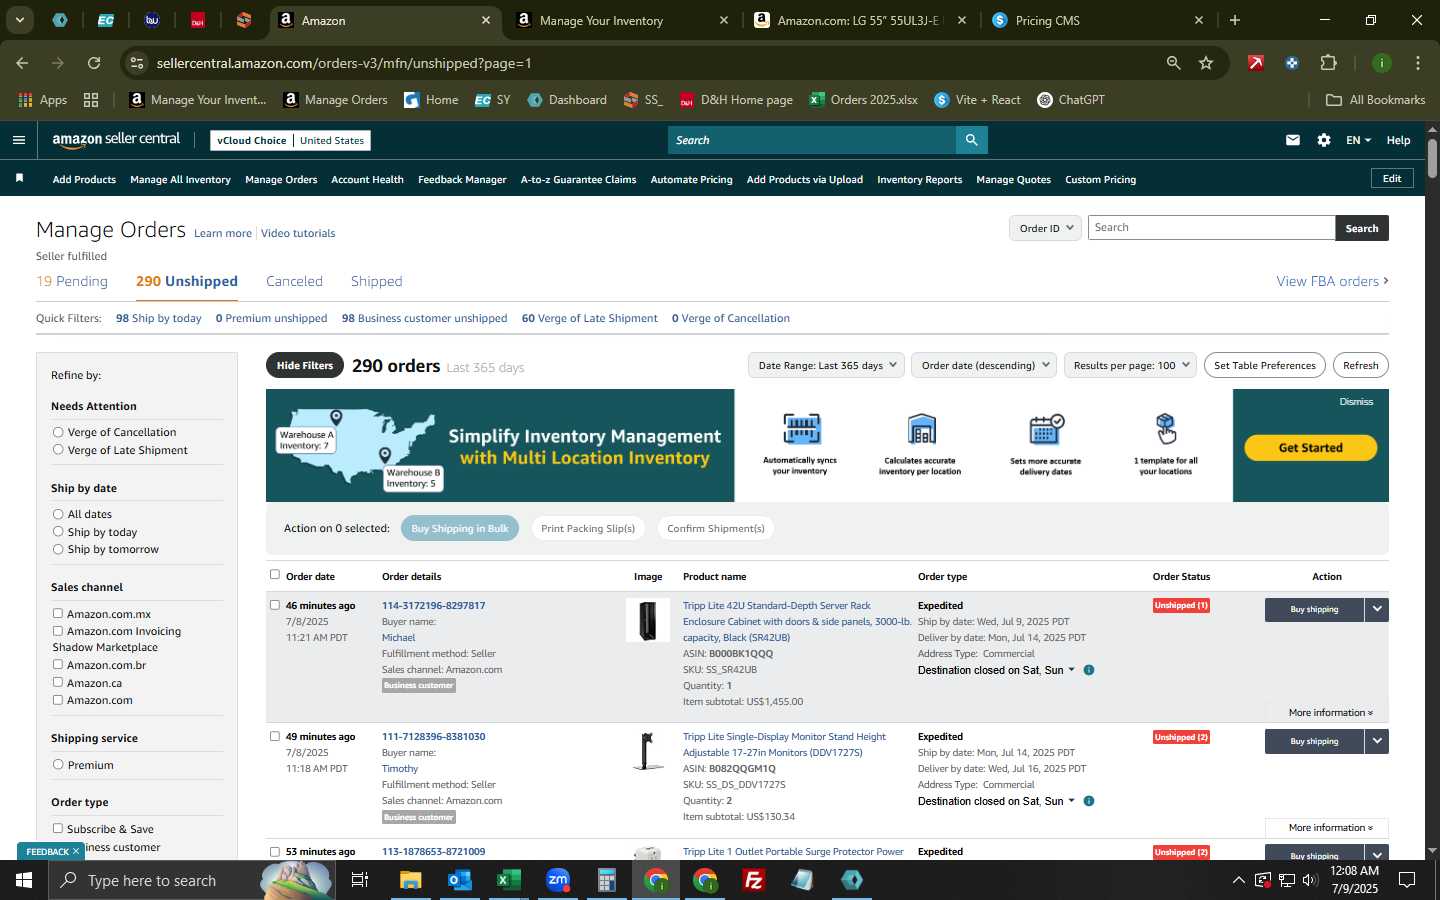Open Excel from the taskbar
Viewport: 1440px width, 900px height.
coord(508,880)
